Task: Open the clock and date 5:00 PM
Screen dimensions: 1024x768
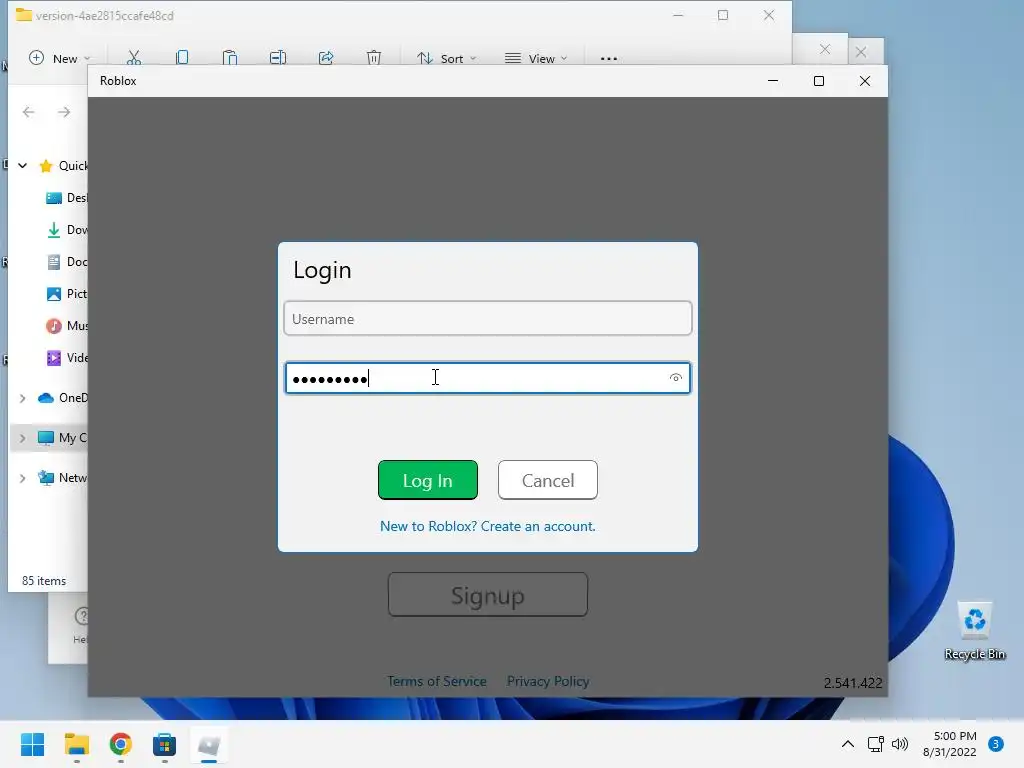Action: click(x=950, y=744)
